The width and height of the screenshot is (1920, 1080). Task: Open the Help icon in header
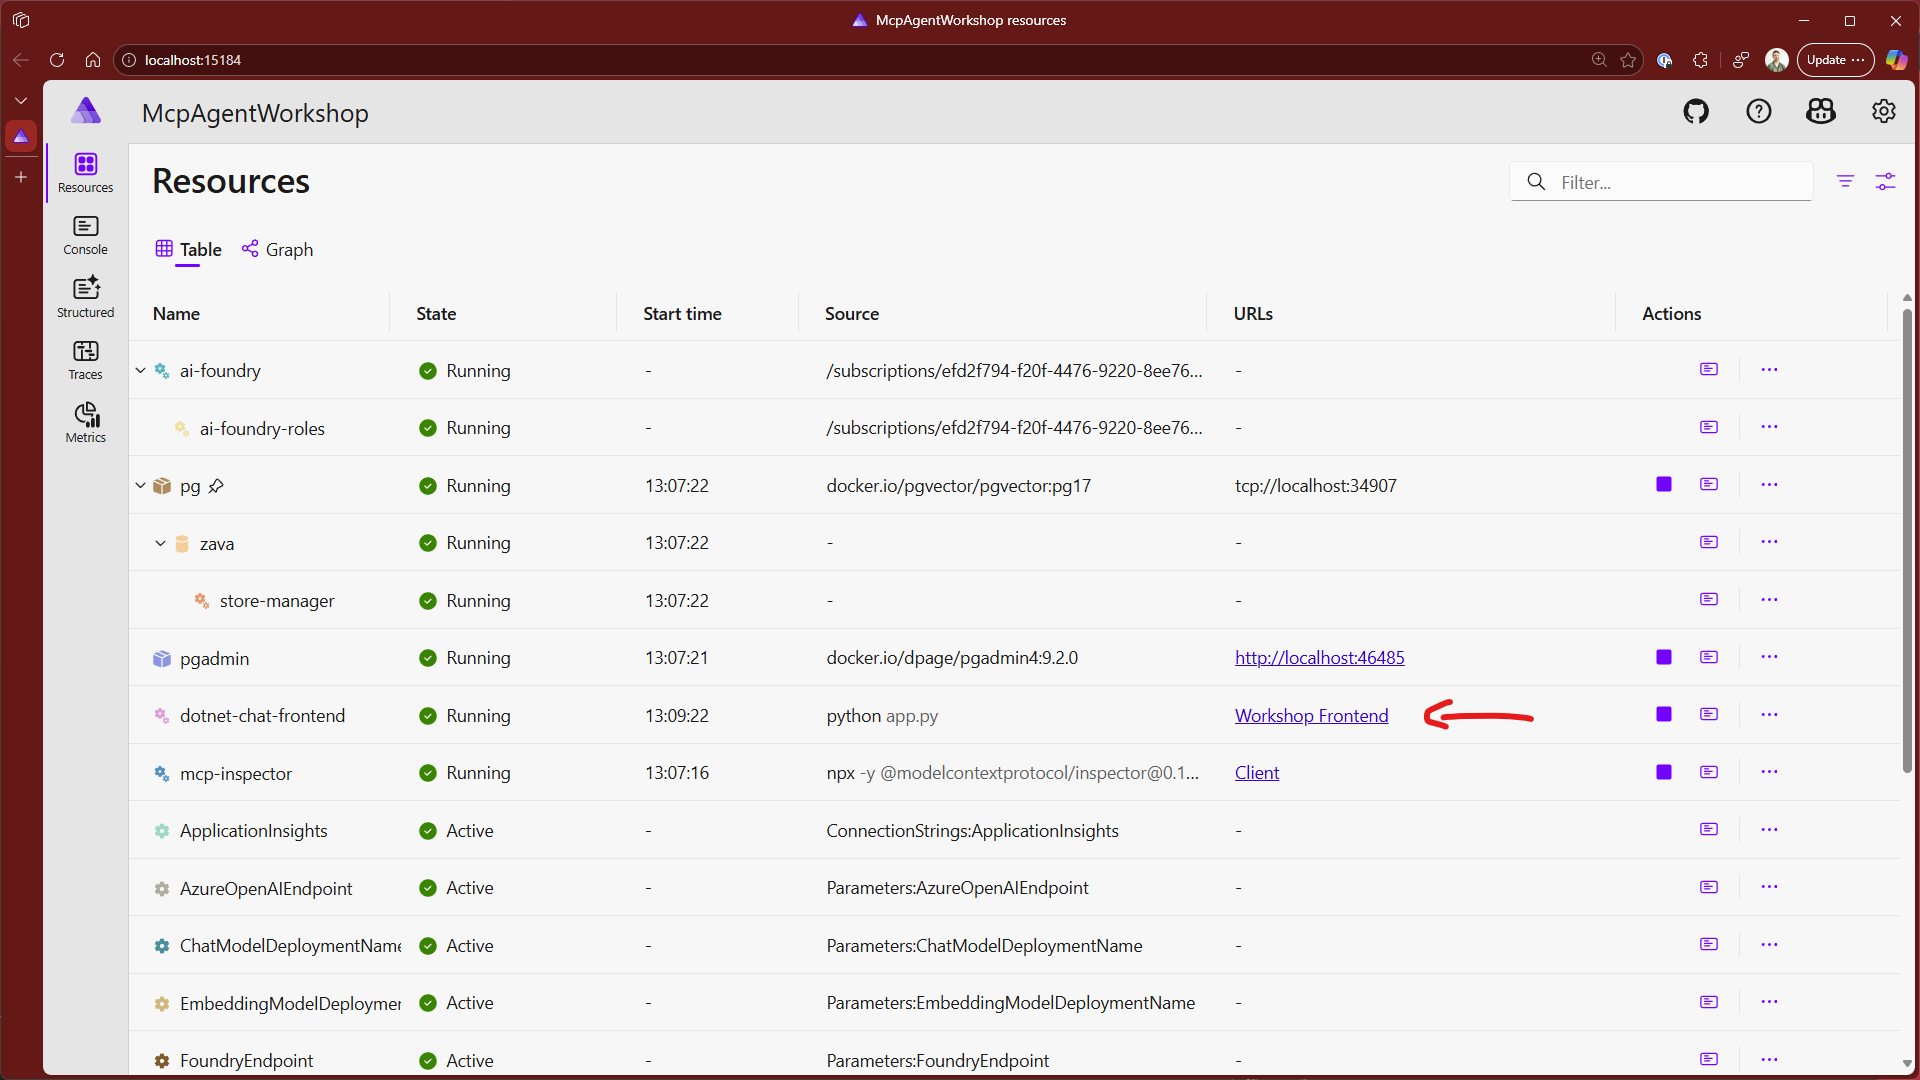click(1758, 112)
